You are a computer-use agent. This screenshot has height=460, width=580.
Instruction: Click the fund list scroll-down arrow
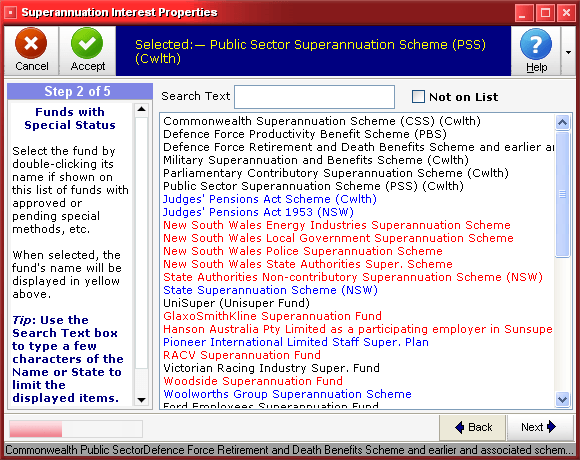563,400
